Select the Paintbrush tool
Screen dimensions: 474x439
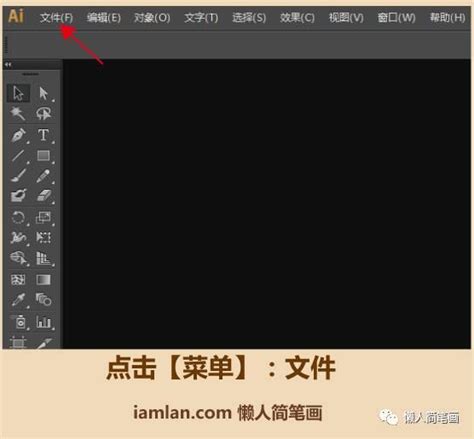pos(18,176)
